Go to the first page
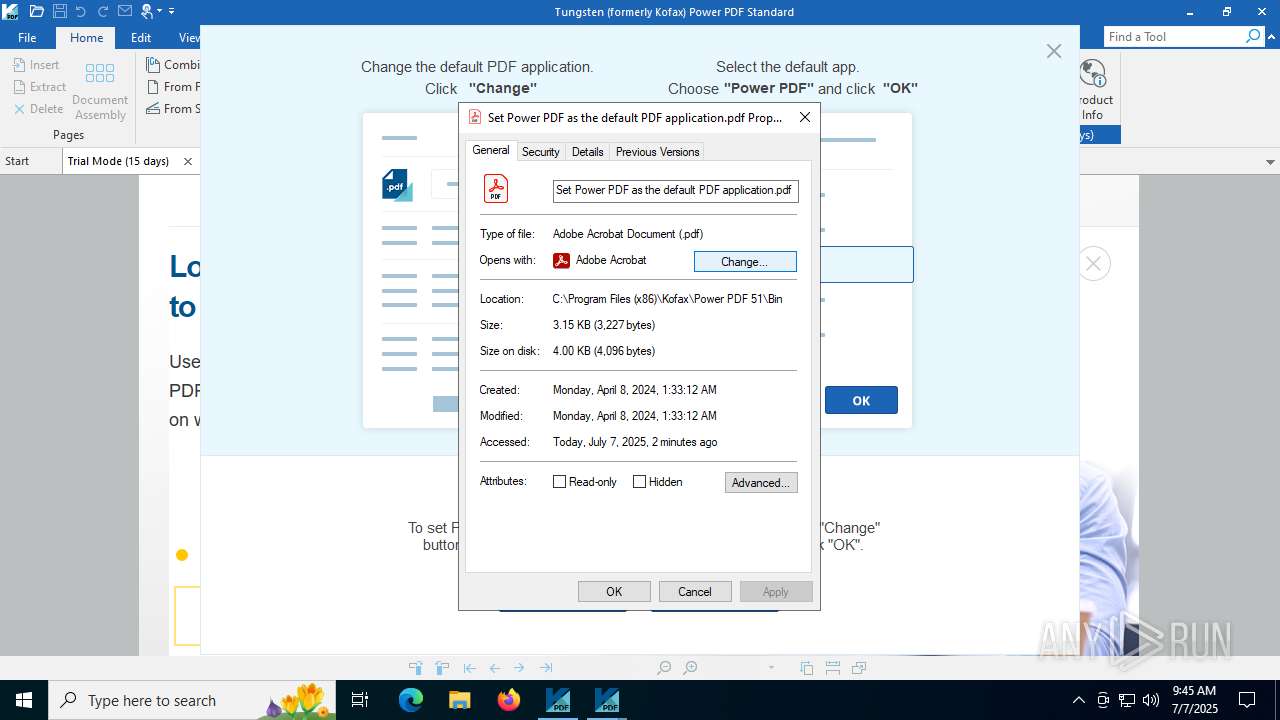 (x=469, y=668)
